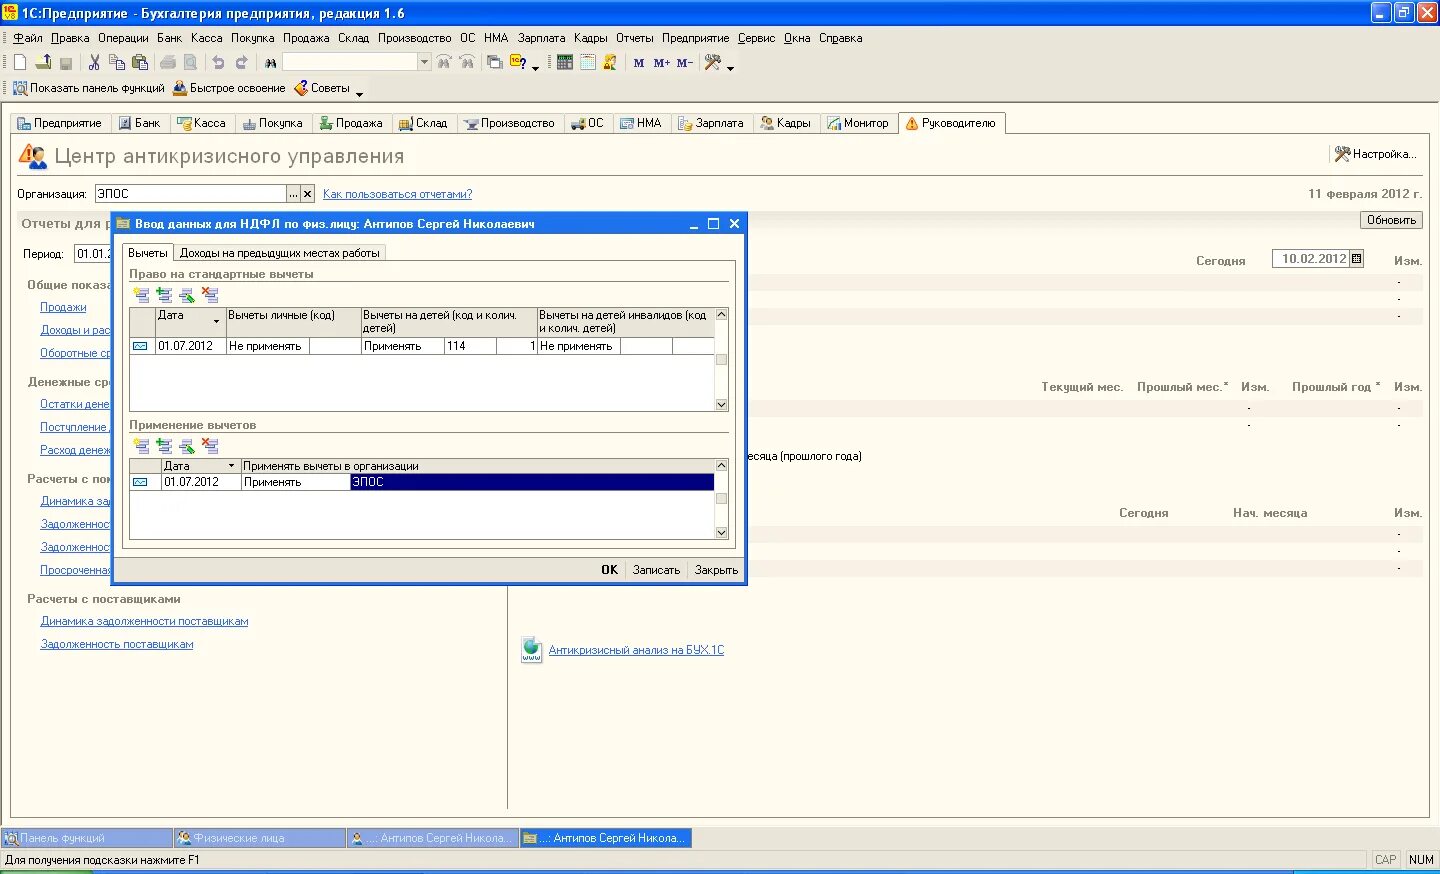Click the New document icon in toolbar
This screenshot has height=874, width=1440.
20,62
